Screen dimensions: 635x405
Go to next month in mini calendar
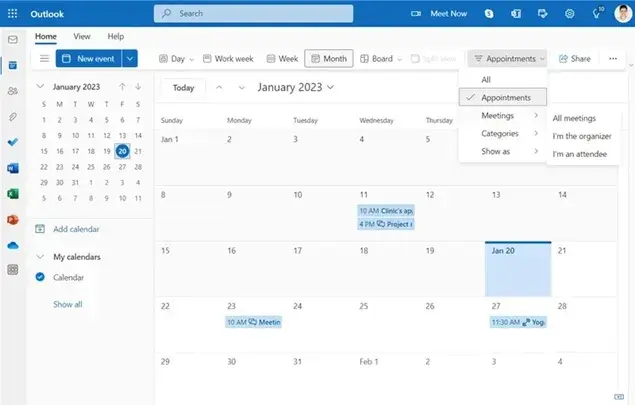tap(138, 87)
